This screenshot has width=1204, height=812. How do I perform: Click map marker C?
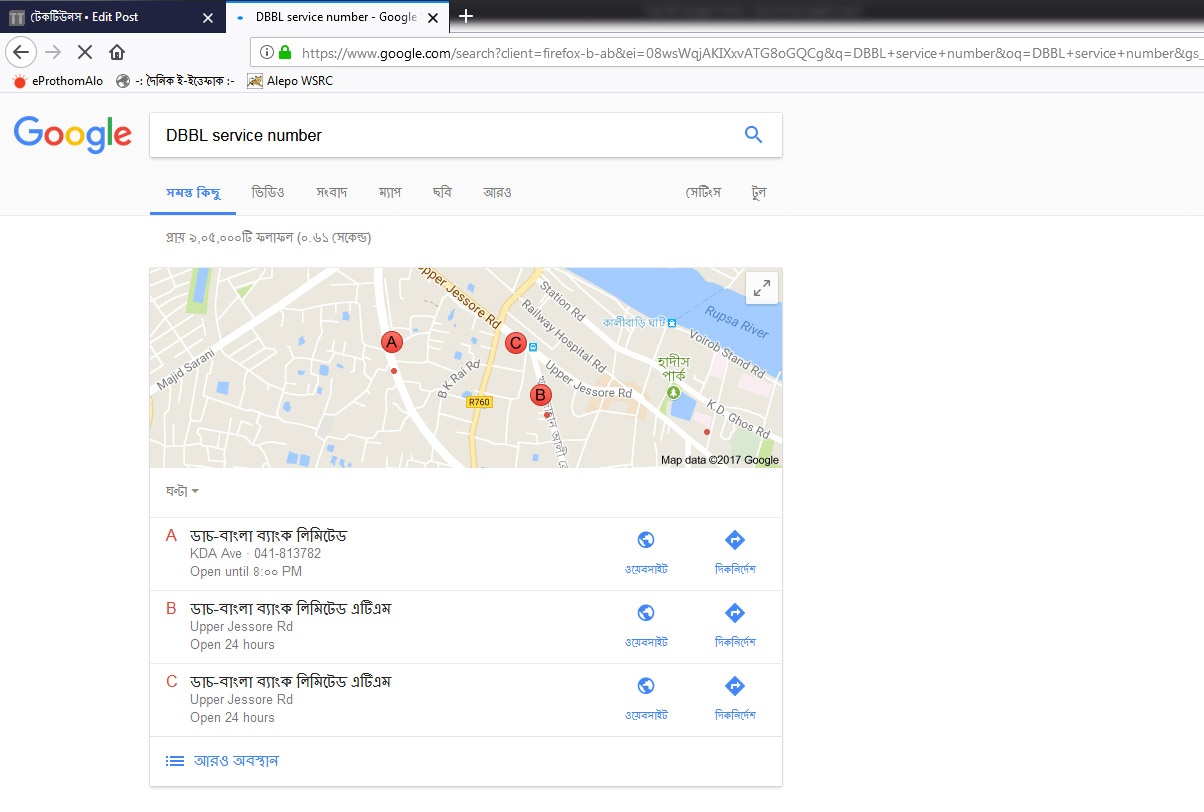515,344
